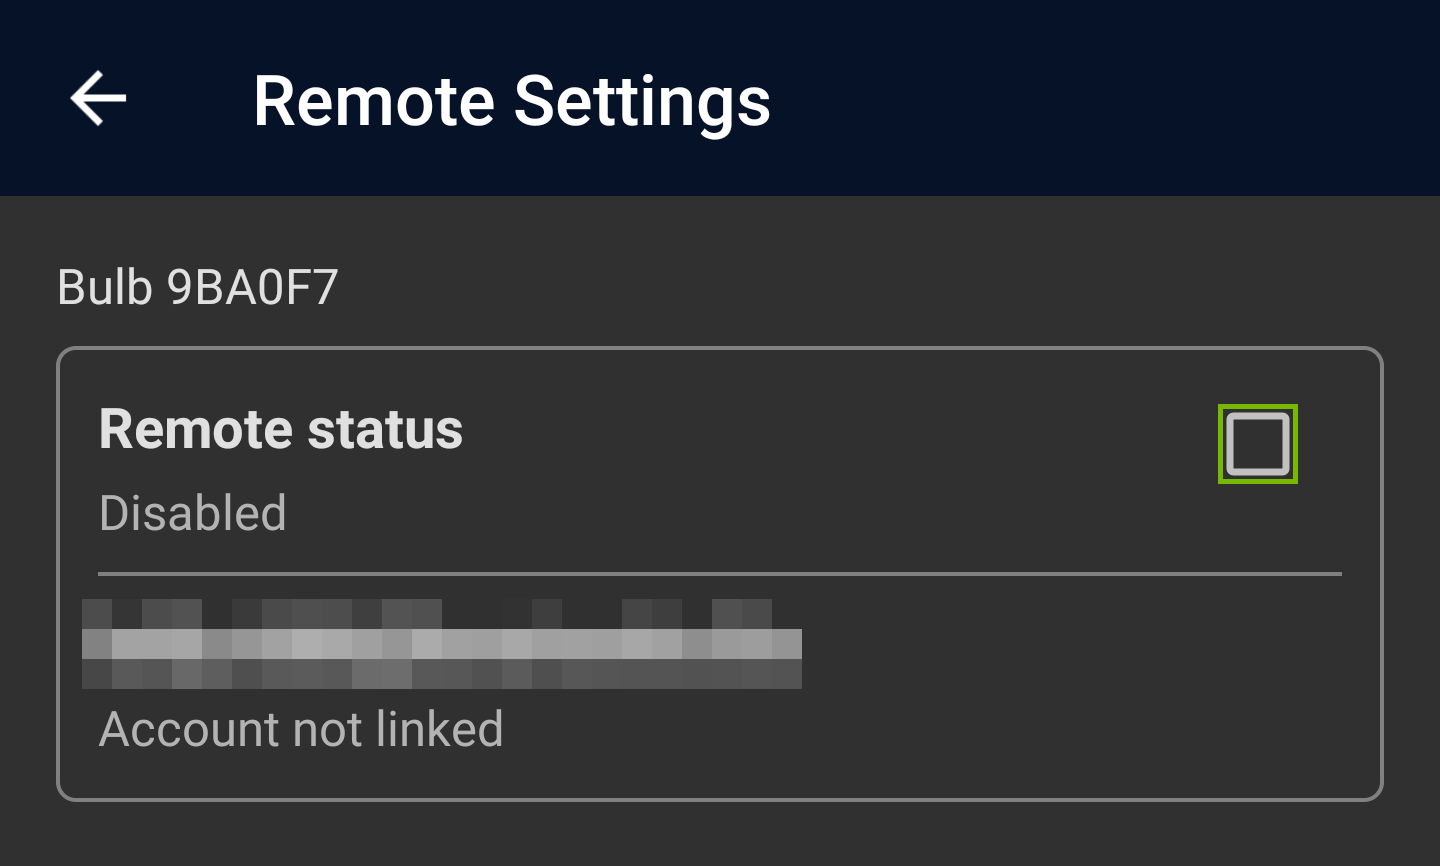Select the Remote status heading text

[280, 429]
